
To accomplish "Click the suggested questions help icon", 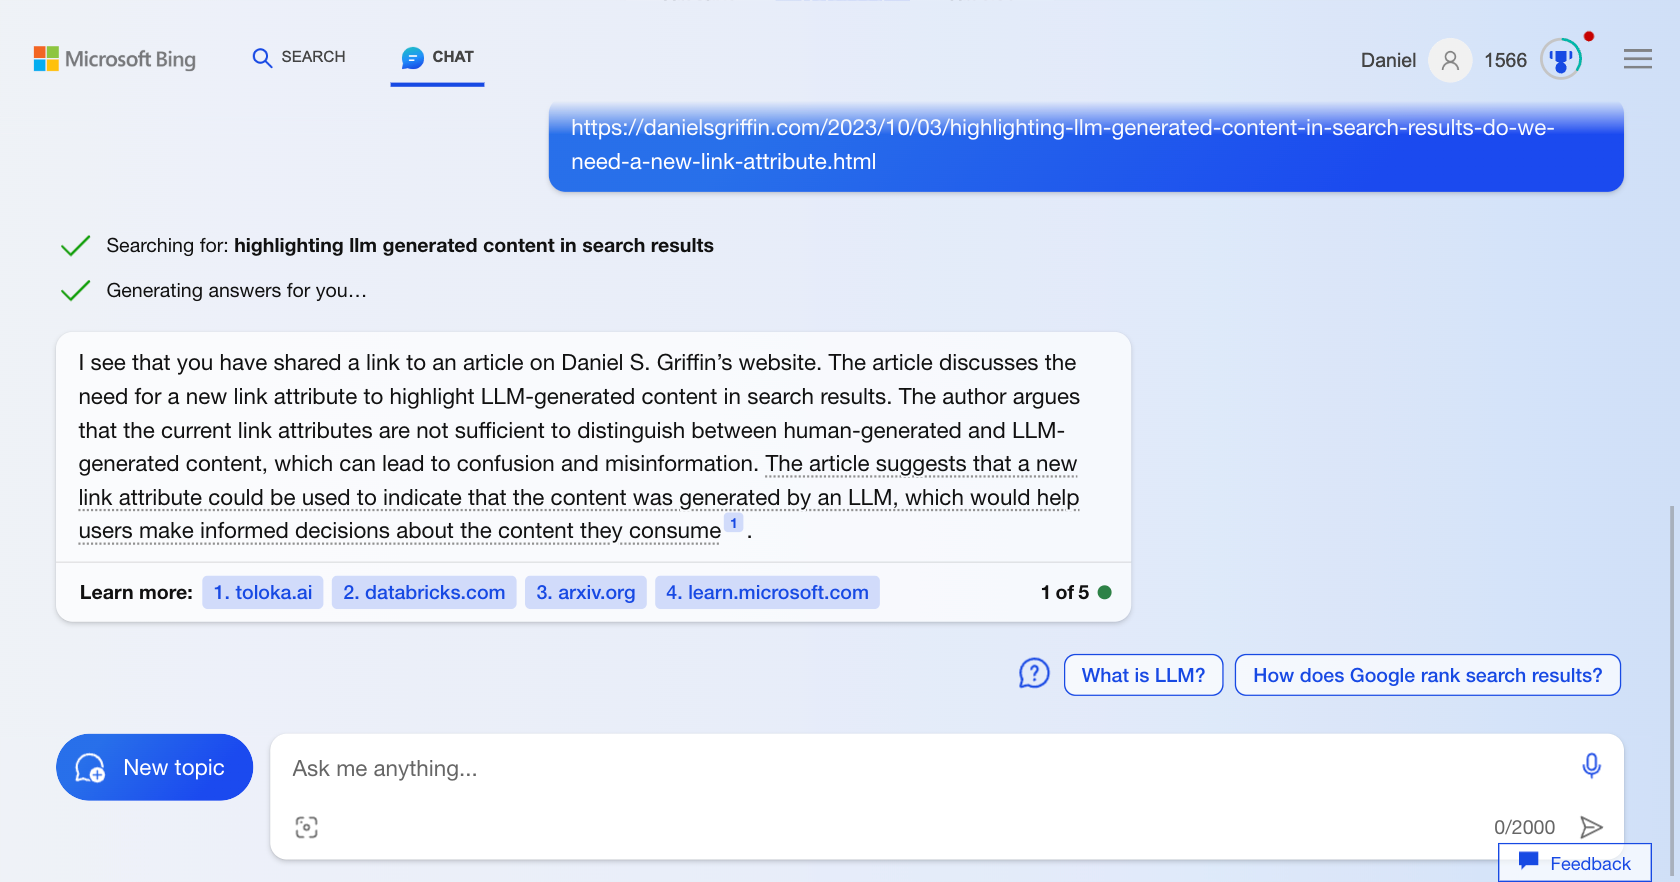I will tap(1034, 674).
